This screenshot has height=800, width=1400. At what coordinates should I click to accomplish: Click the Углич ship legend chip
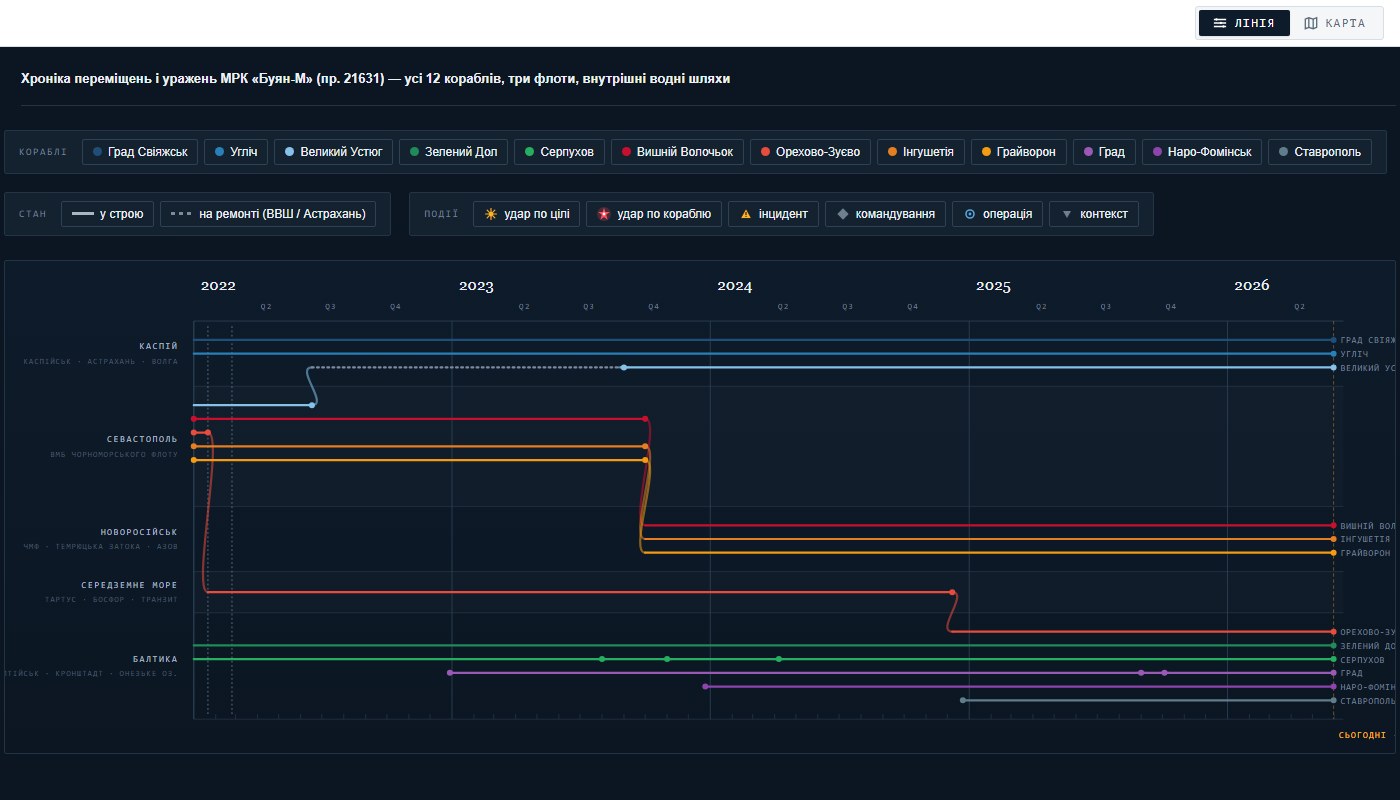[237, 152]
